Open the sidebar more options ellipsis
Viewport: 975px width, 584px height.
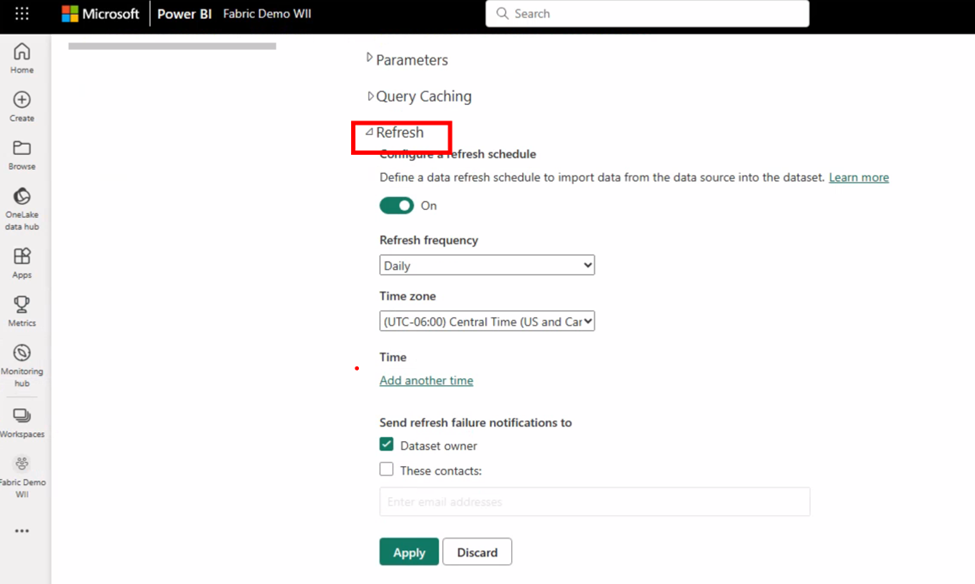click(22, 531)
